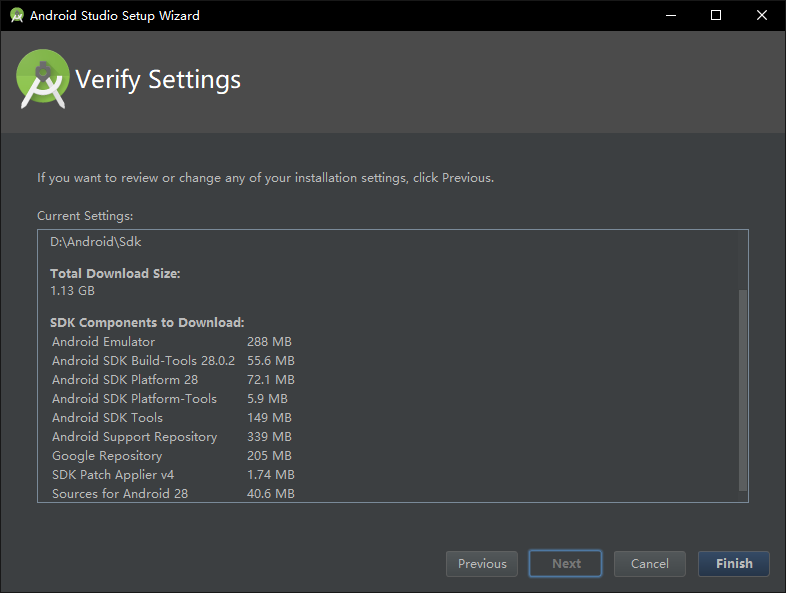This screenshot has height=593, width=786.
Task: Select the Android SDK Platform-Tools row
Action: coord(170,399)
